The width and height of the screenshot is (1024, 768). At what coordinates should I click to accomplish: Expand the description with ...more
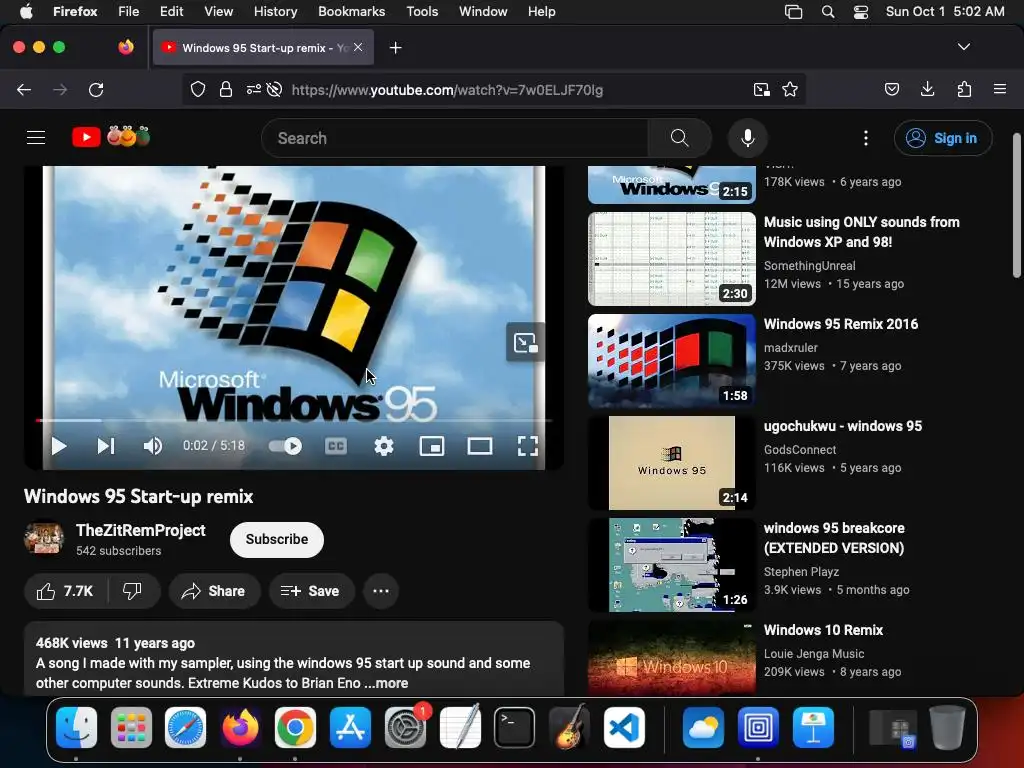(x=386, y=683)
